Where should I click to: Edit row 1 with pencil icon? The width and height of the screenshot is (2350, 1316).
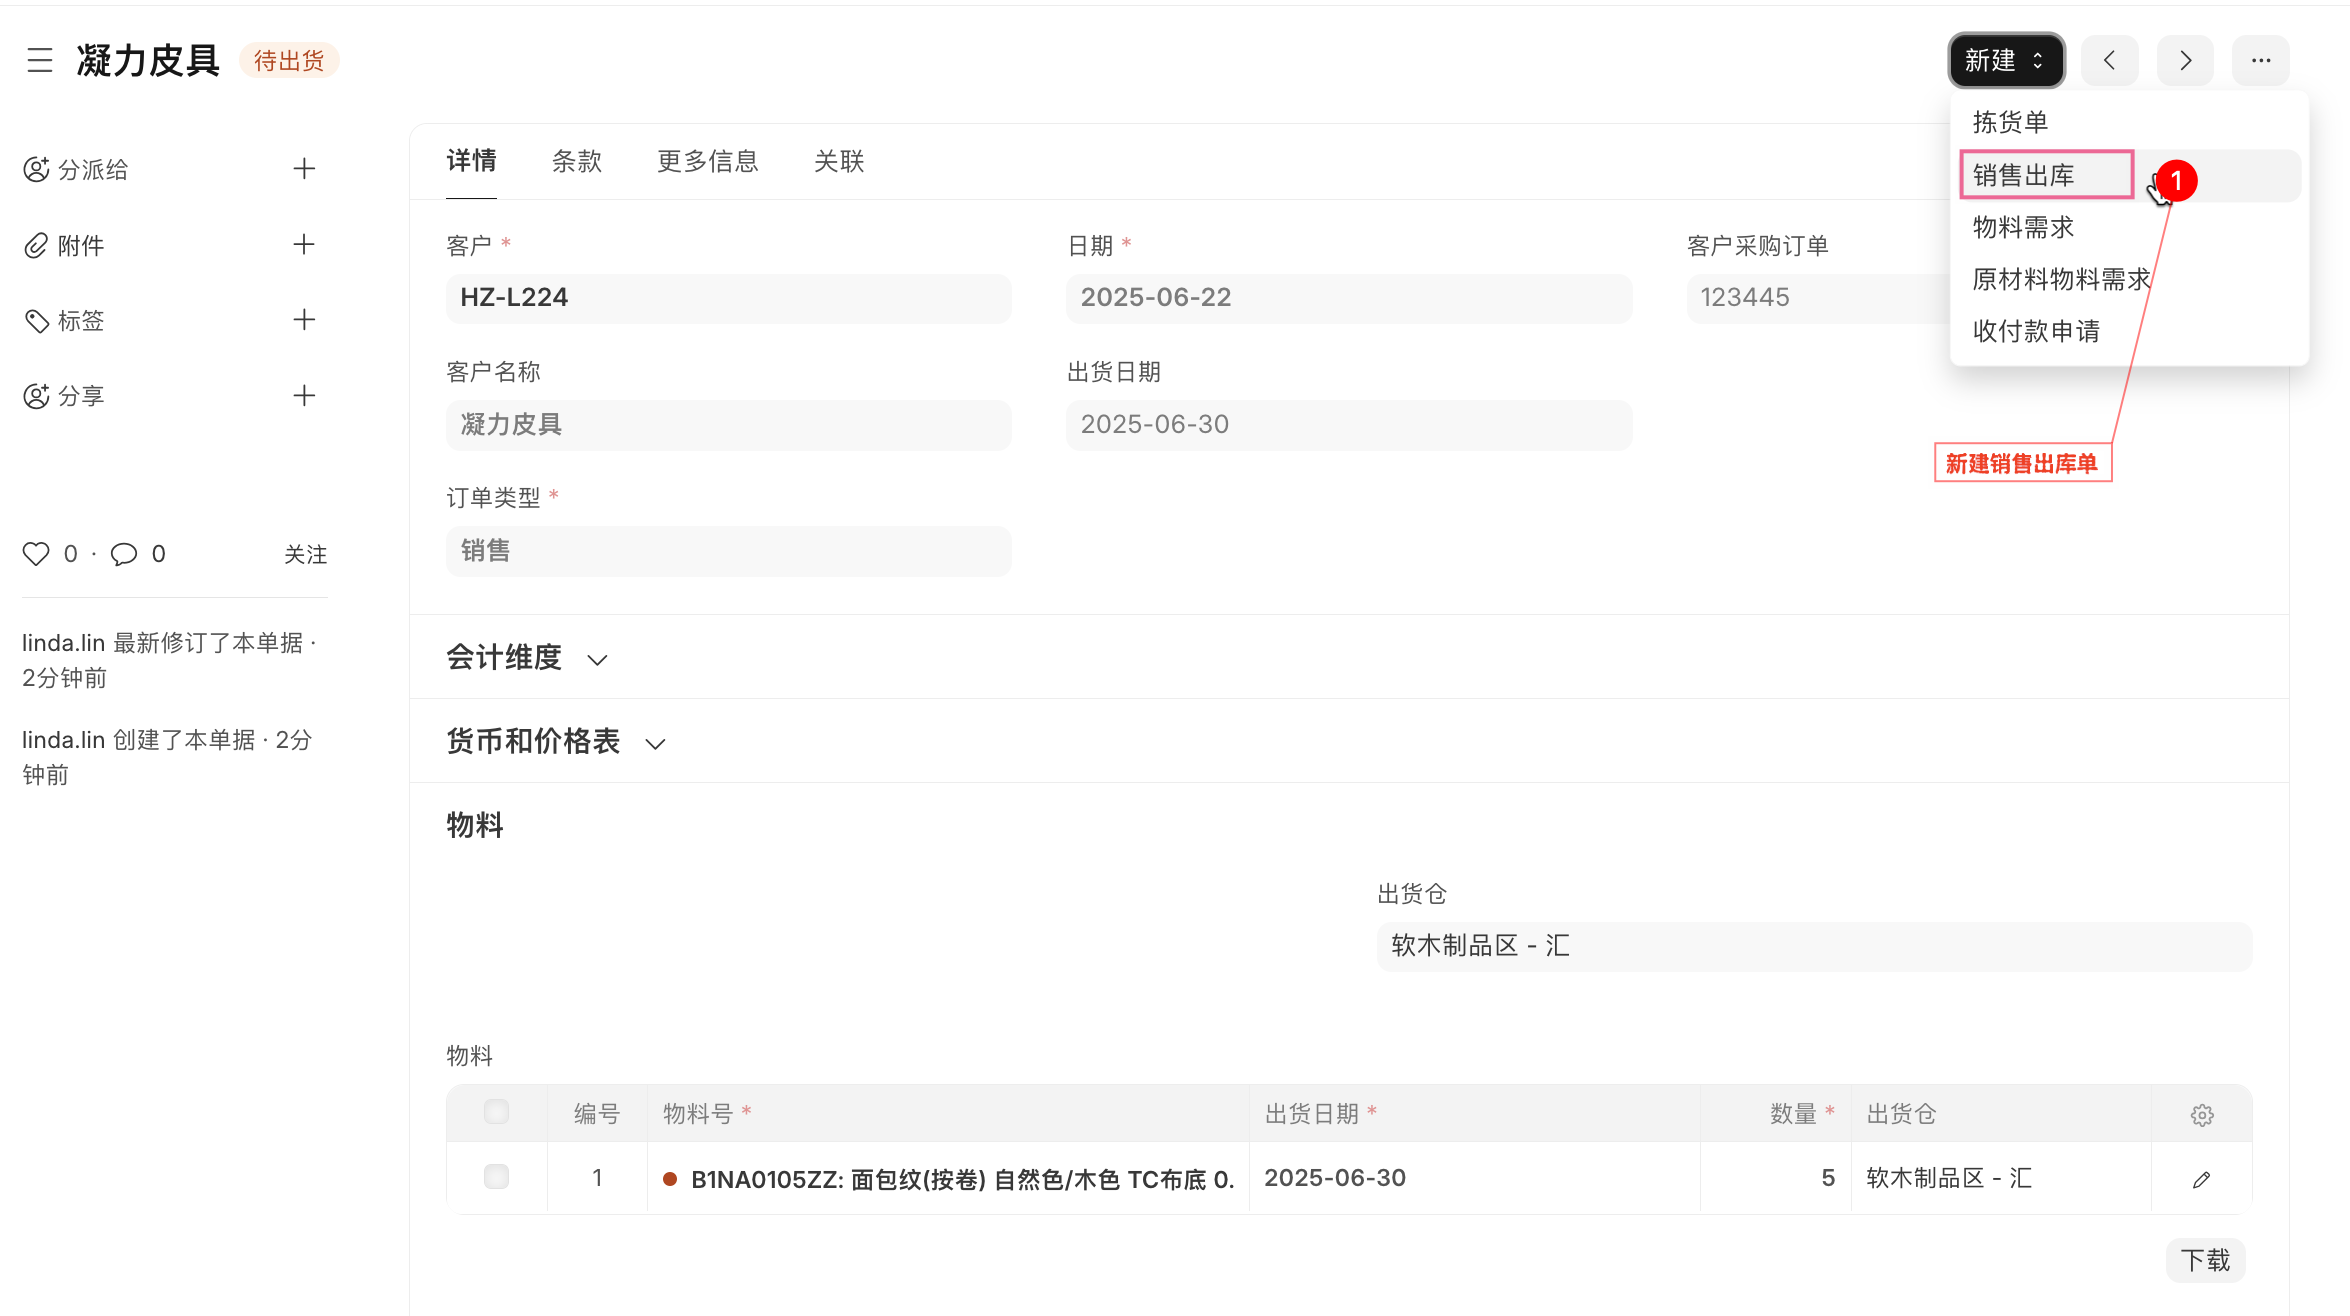point(2201,1179)
